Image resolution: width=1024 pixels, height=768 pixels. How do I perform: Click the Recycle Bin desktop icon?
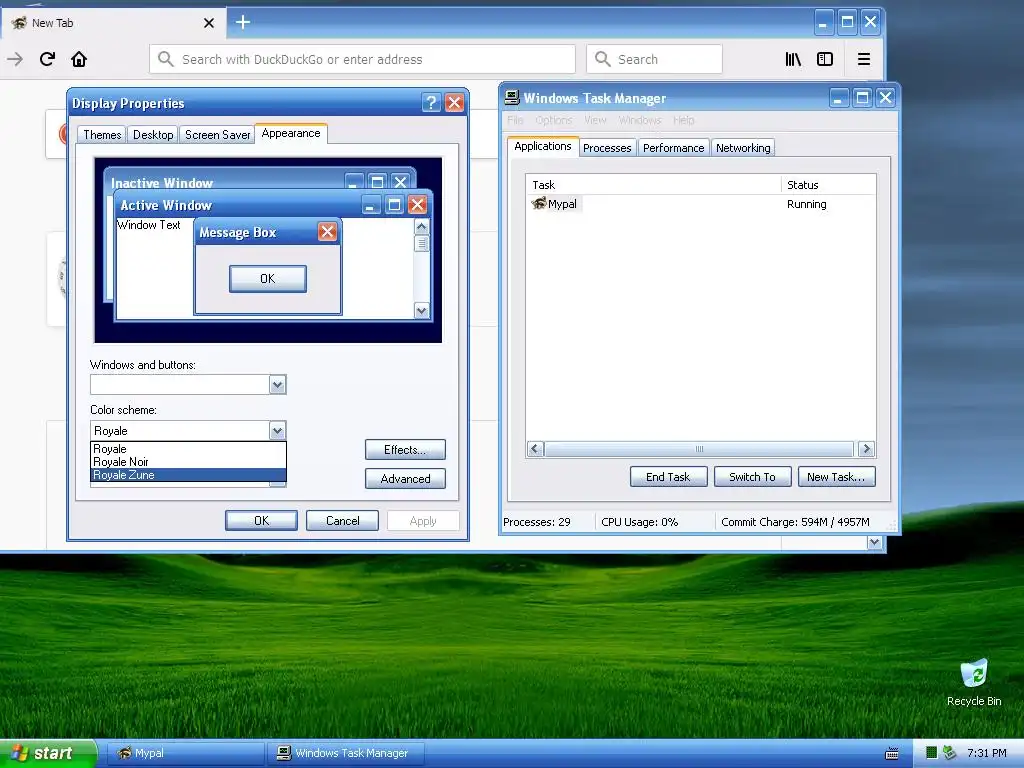pos(974,682)
